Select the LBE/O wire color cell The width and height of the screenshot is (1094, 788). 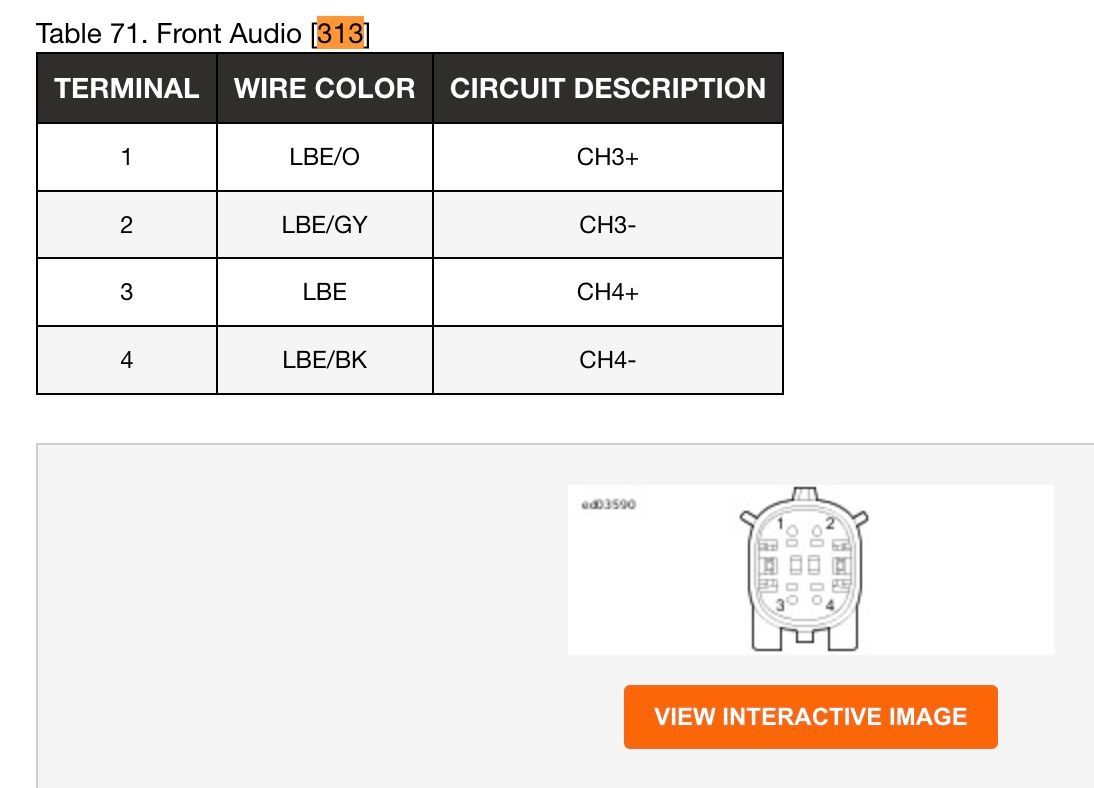click(324, 157)
